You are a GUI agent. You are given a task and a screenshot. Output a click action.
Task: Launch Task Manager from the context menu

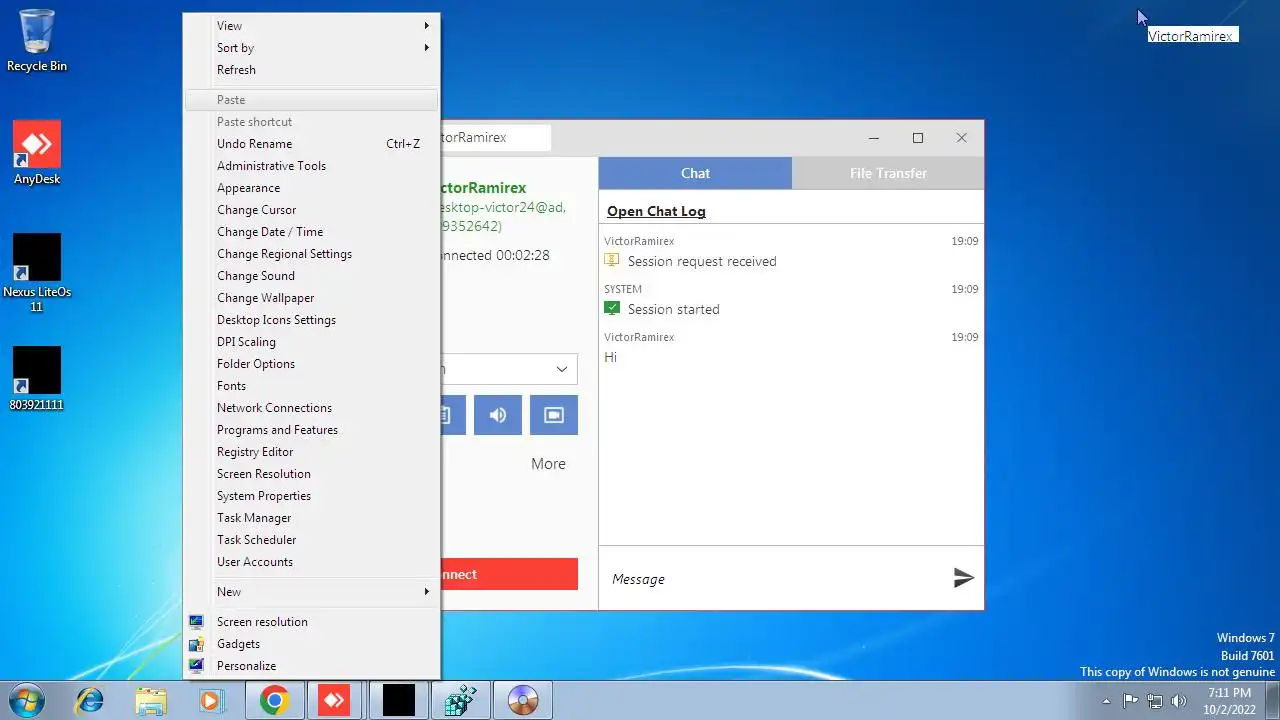[x=312, y=518]
